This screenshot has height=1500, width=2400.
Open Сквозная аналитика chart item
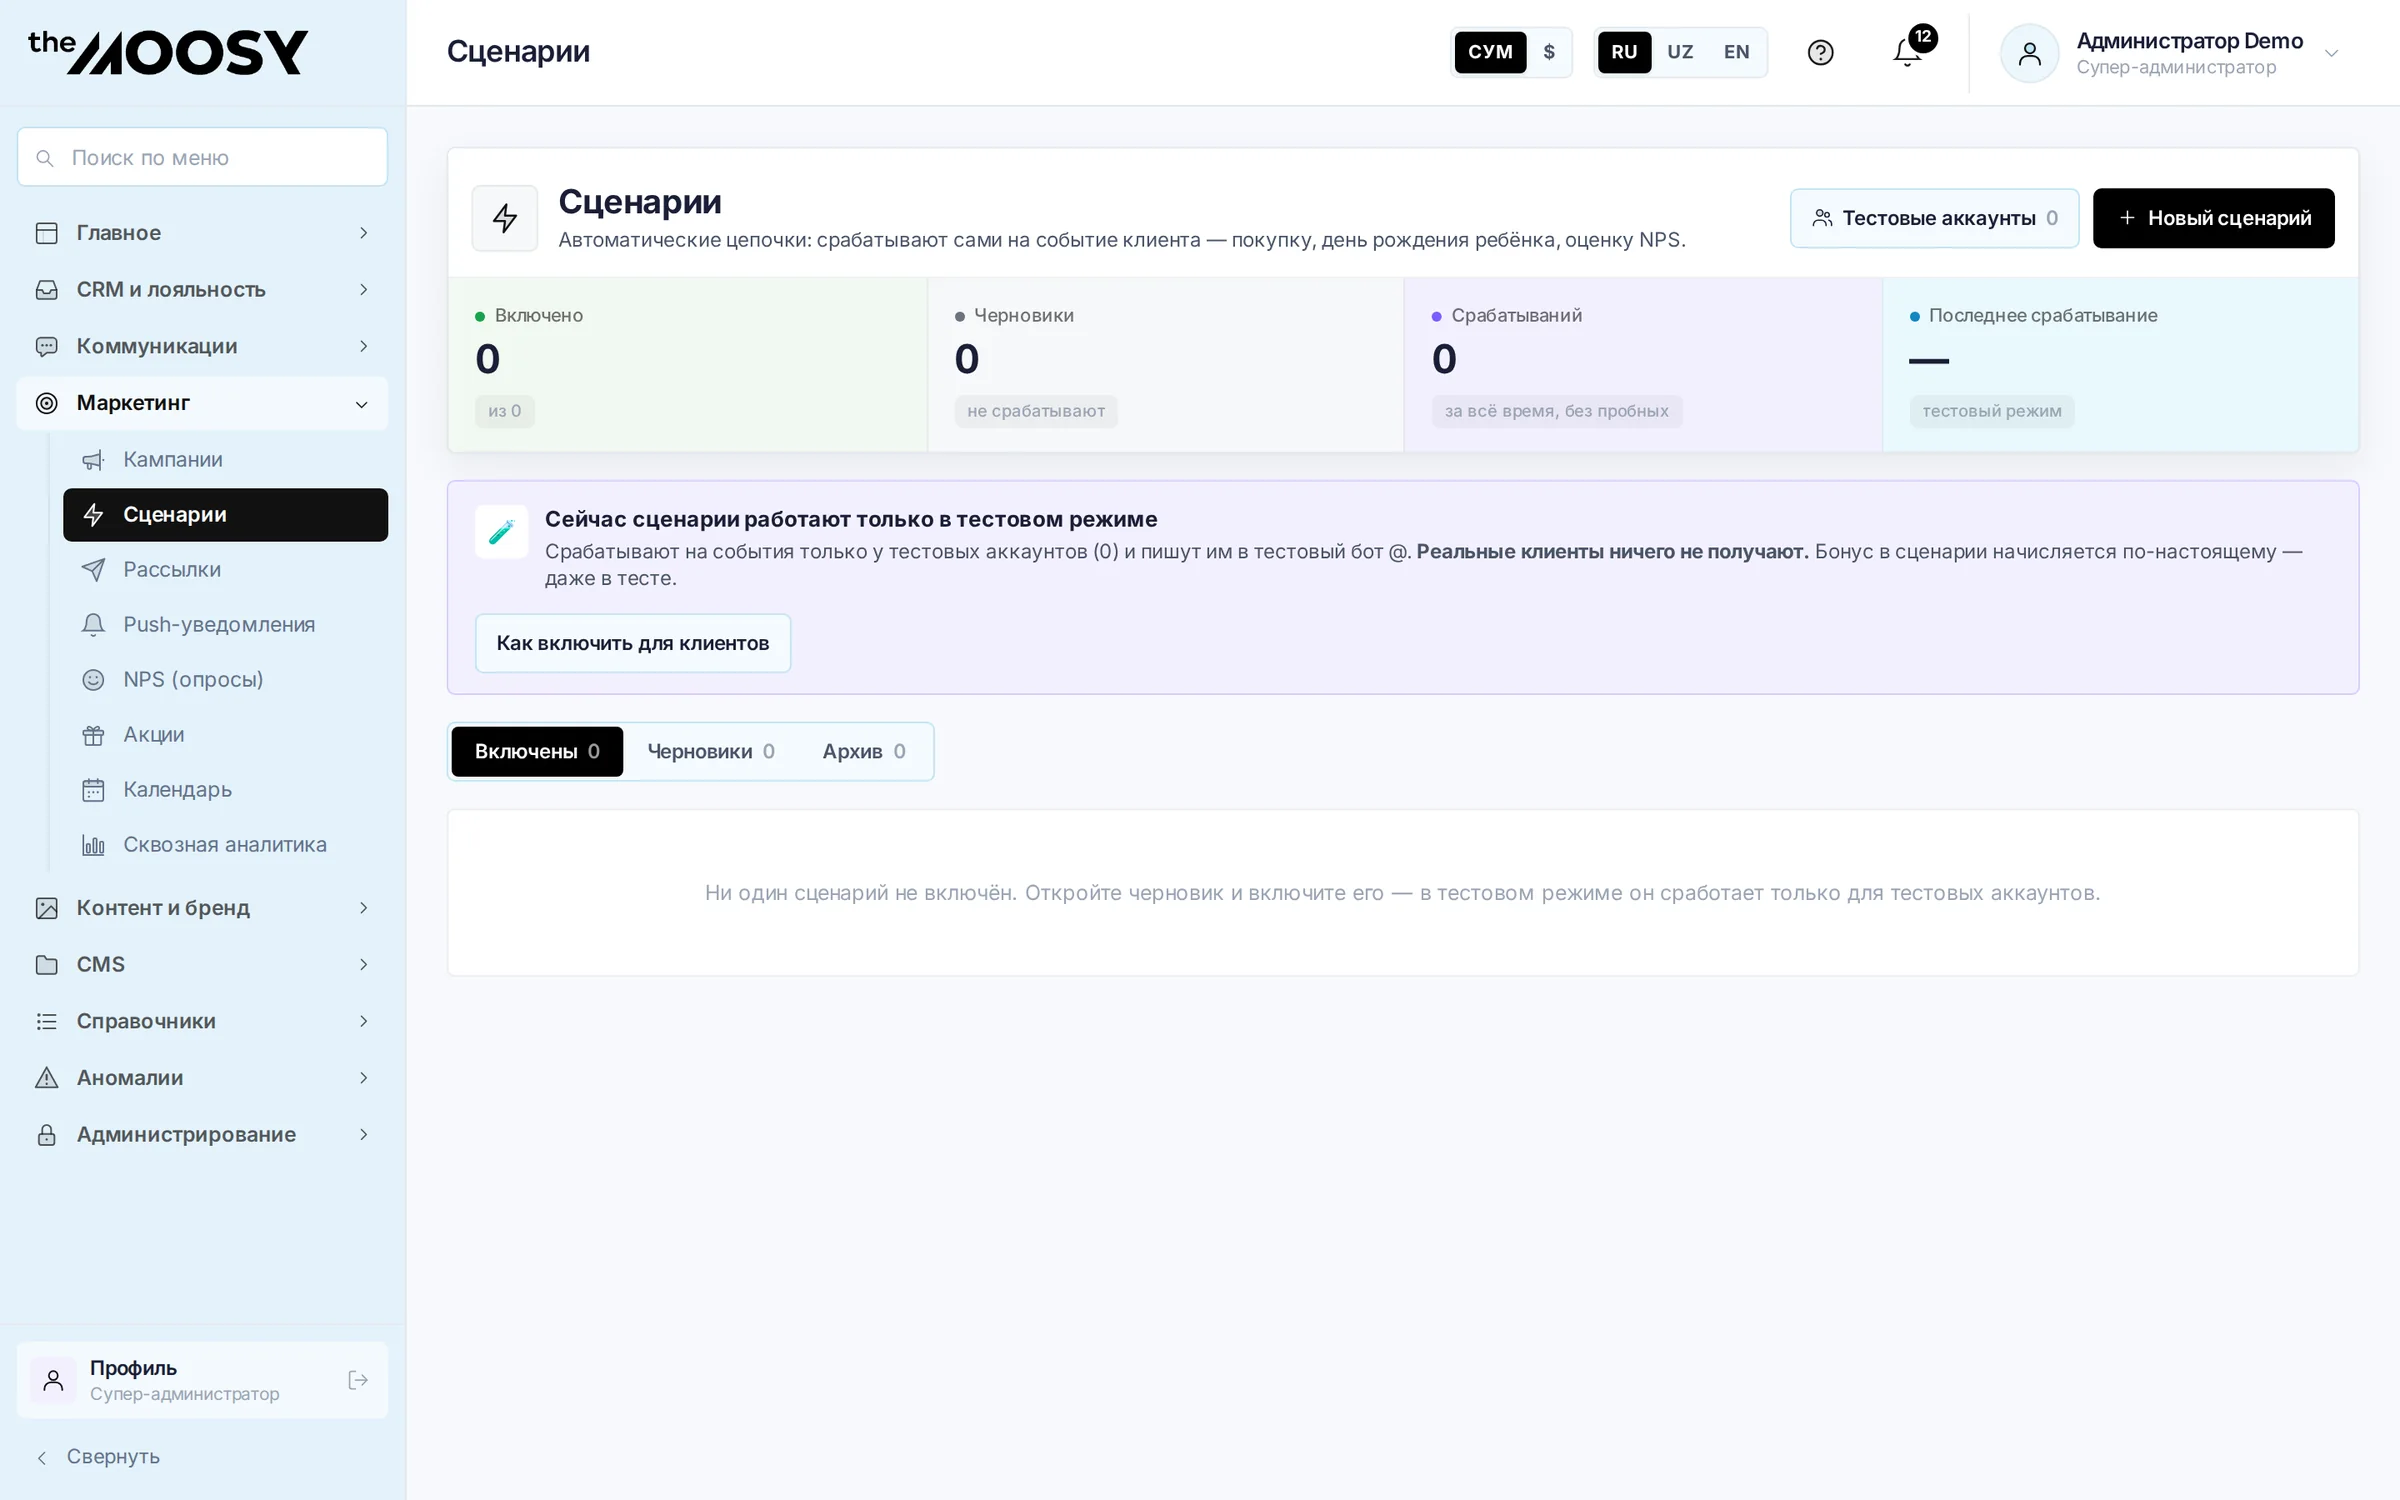[x=225, y=844]
